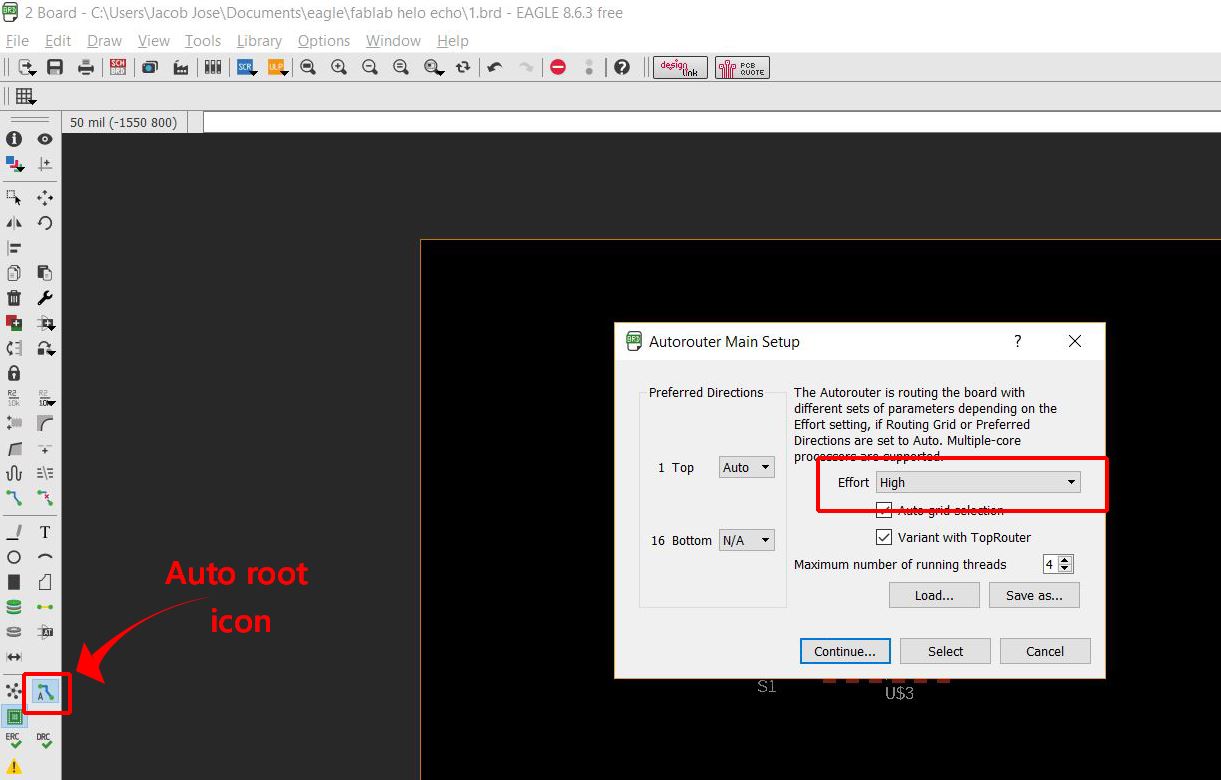Select the Mirror tool
This screenshot has height=780, width=1221.
pyautogui.click(x=14, y=223)
